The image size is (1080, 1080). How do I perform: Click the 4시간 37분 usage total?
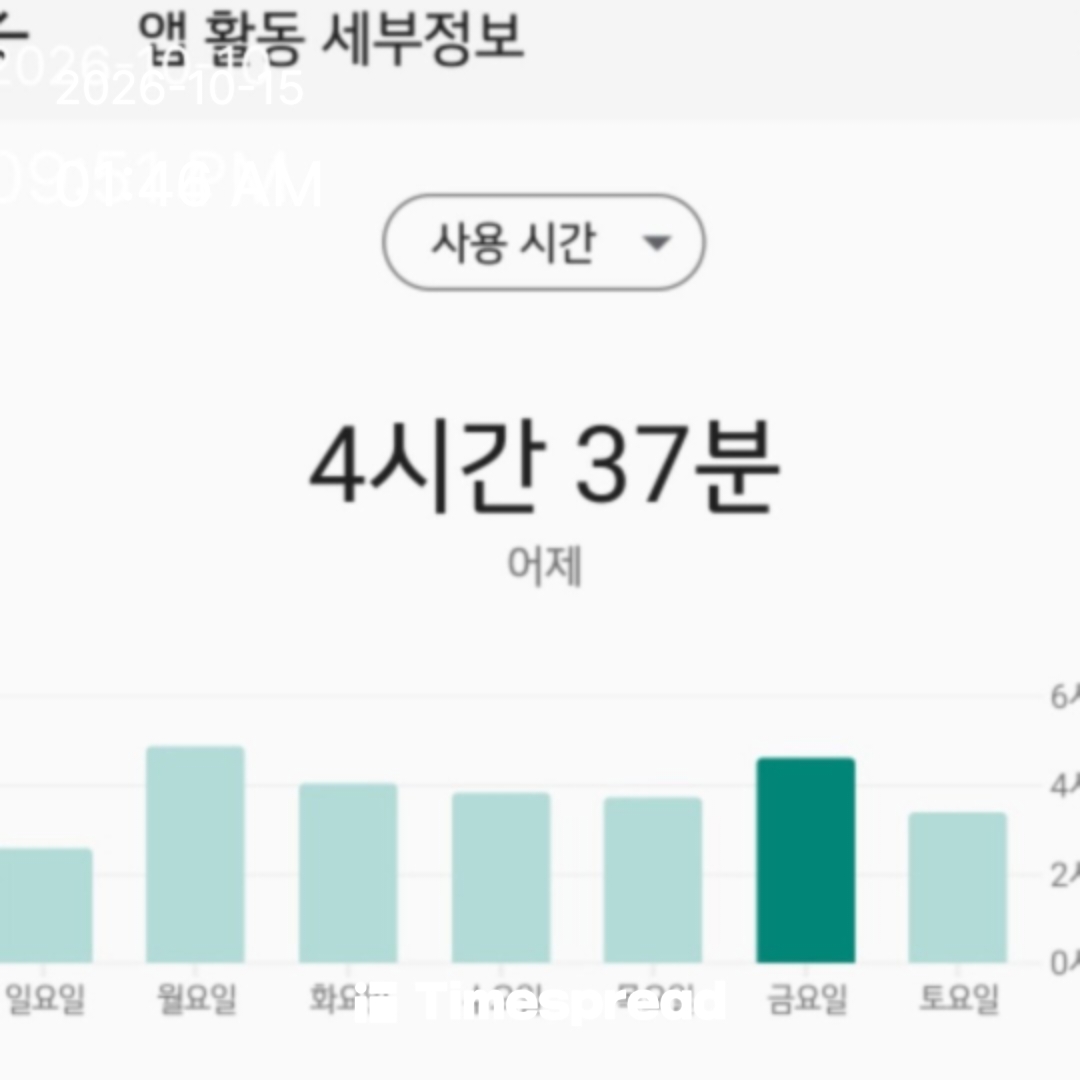pos(544,465)
